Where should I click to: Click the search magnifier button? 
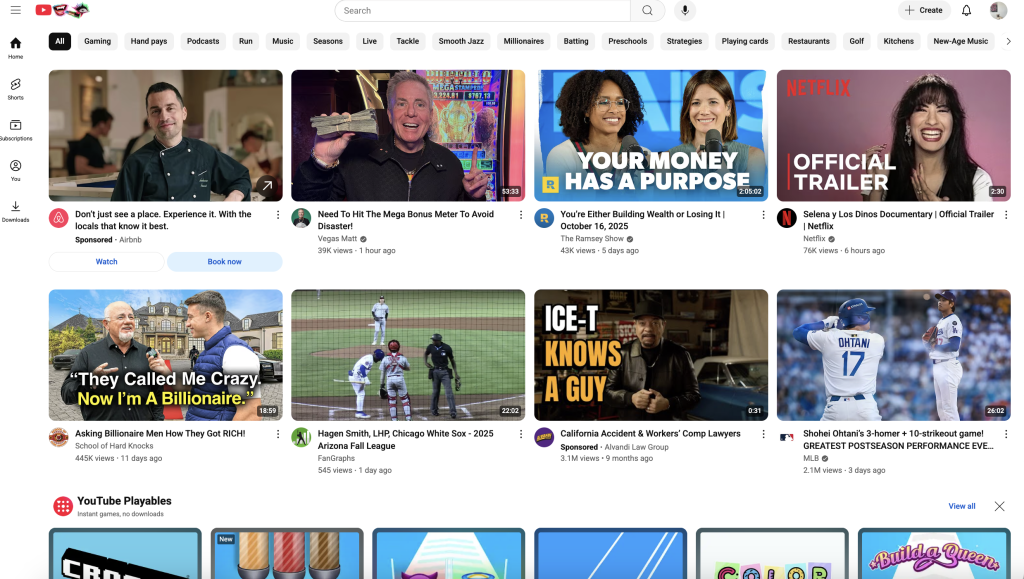click(x=647, y=10)
